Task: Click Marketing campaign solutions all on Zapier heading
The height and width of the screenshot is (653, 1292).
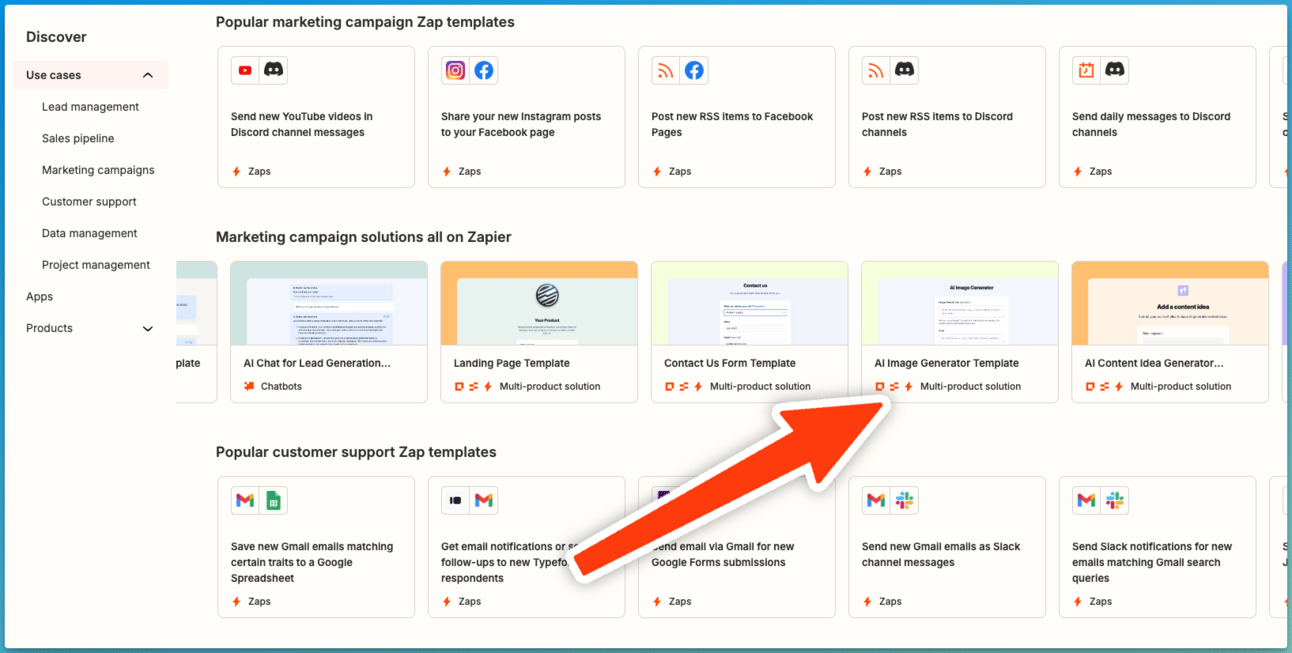Action: pyautogui.click(x=364, y=237)
